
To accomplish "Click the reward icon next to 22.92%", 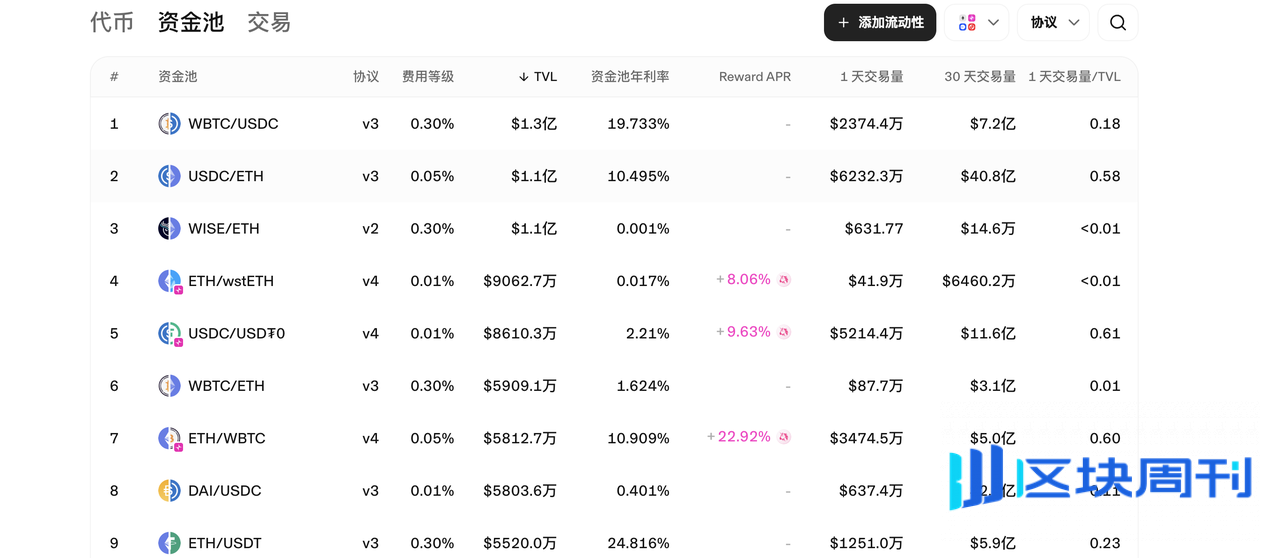I will click(784, 437).
